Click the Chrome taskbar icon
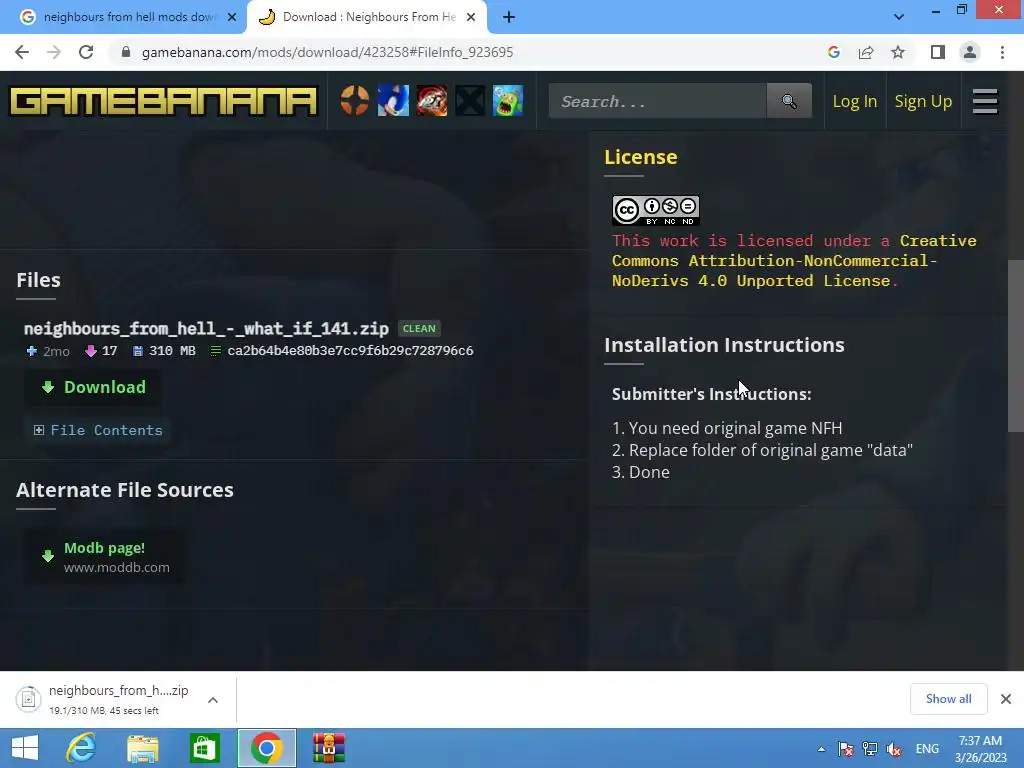 pos(266,748)
